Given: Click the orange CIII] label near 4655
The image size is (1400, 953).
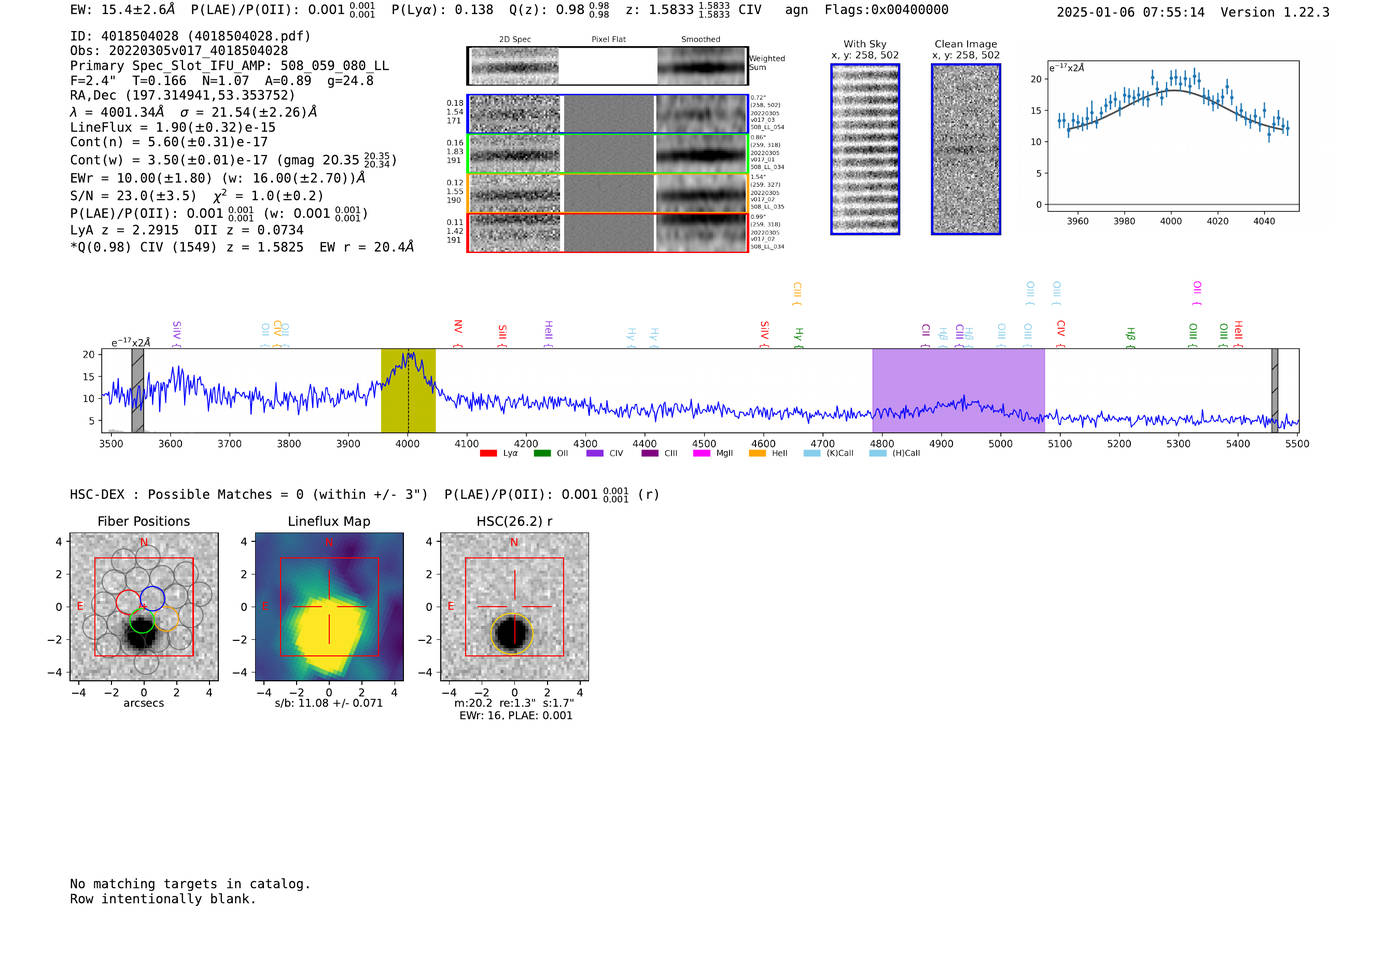Looking at the screenshot, I should [797, 293].
